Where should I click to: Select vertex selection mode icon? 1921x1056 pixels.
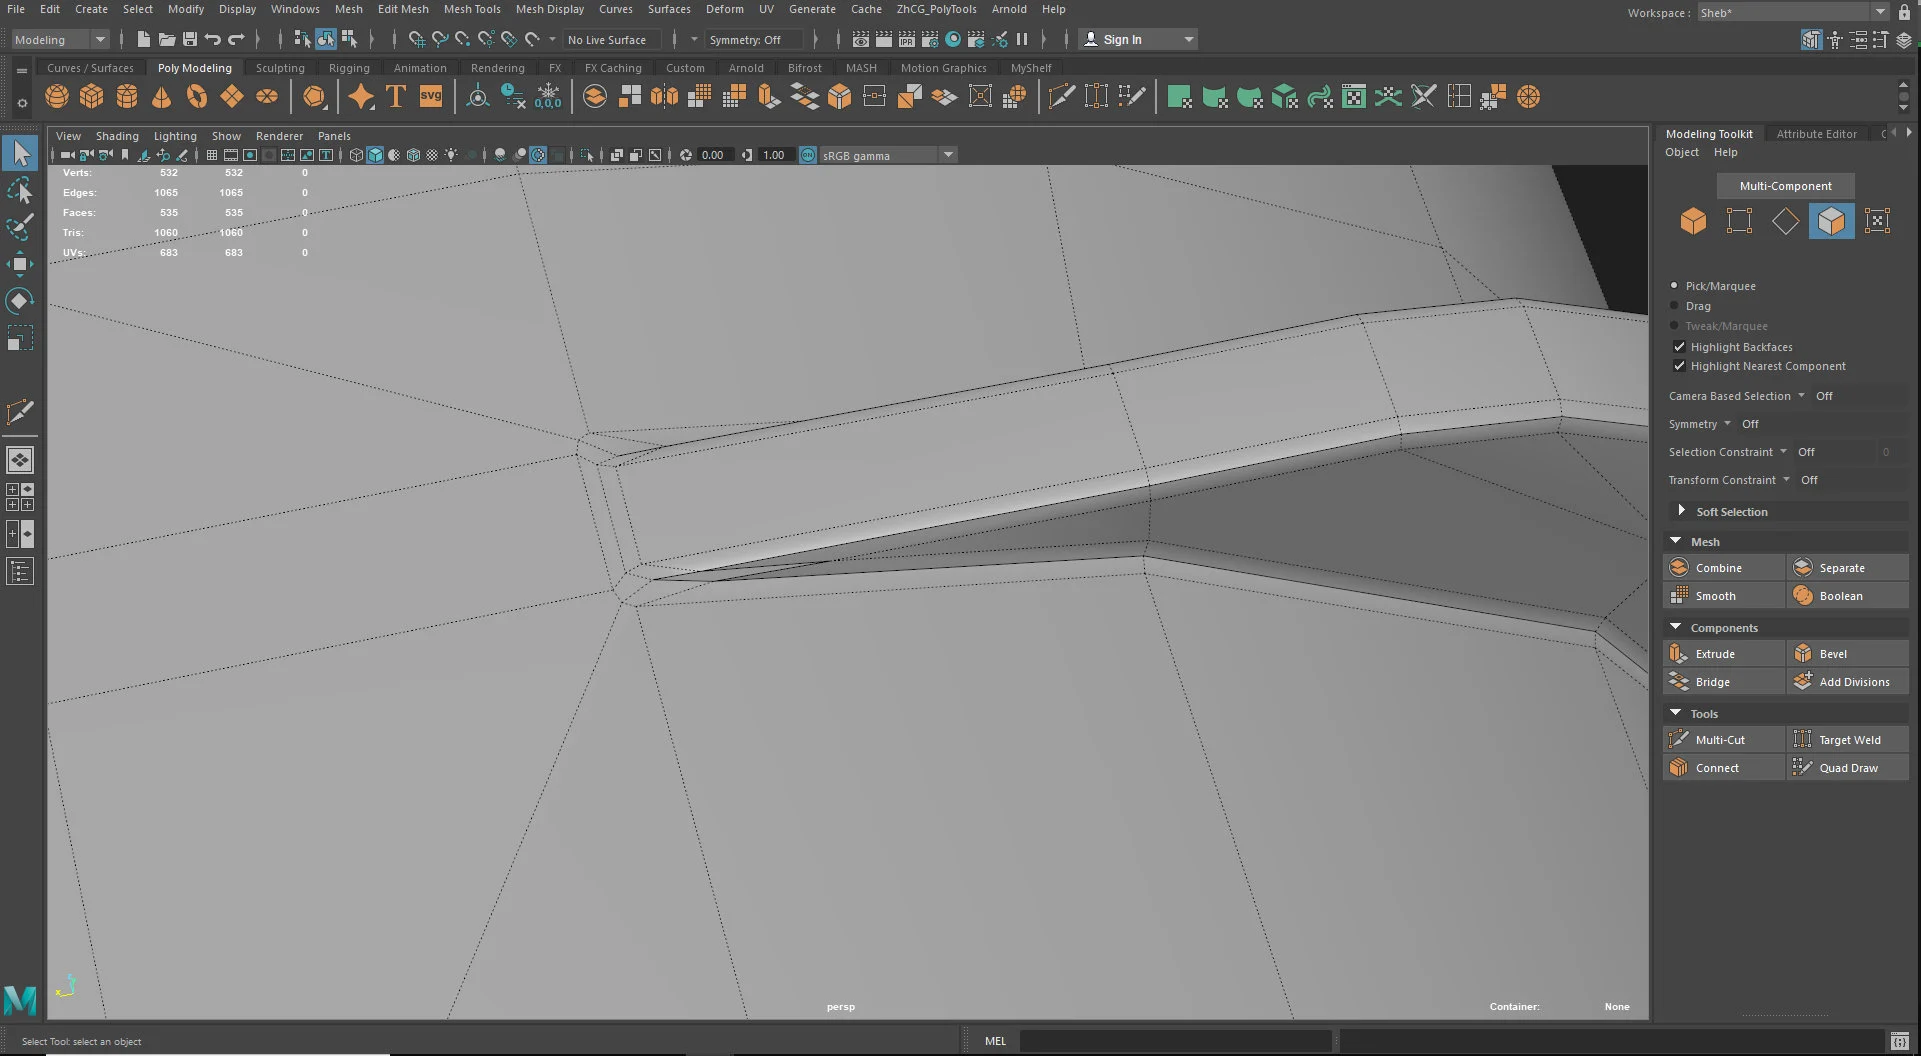pos(1739,221)
